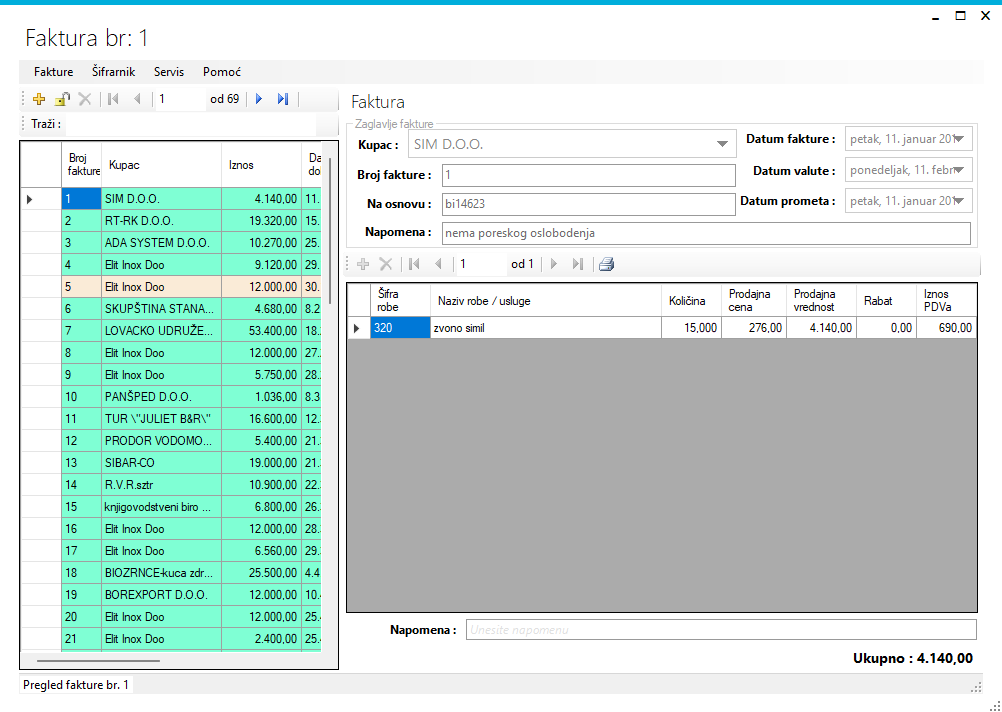1002x712 pixels.
Task: Open the Datum prometa date dropdown
Action: point(960,201)
